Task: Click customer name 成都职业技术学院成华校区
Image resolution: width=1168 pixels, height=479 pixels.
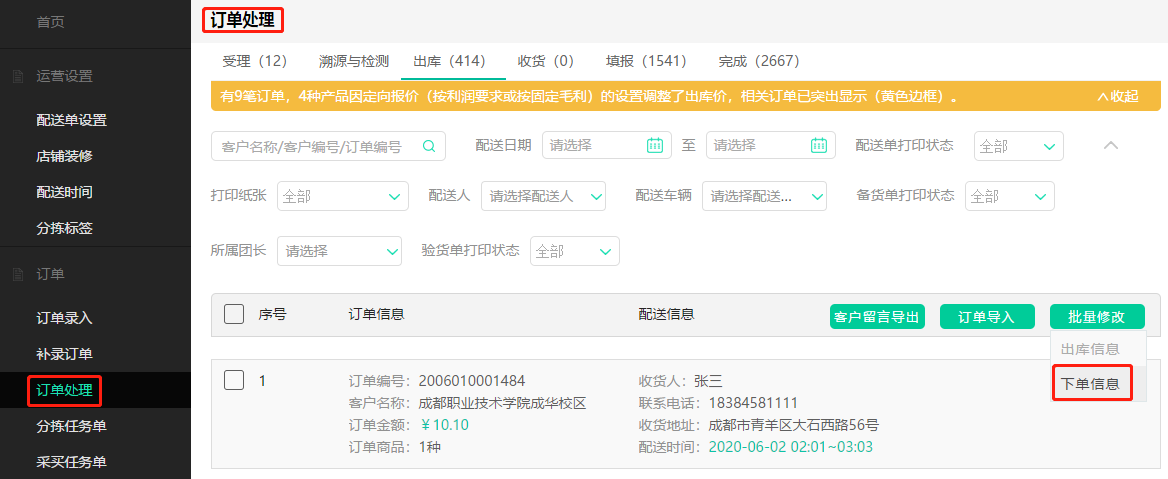Action: pos(503,404)
